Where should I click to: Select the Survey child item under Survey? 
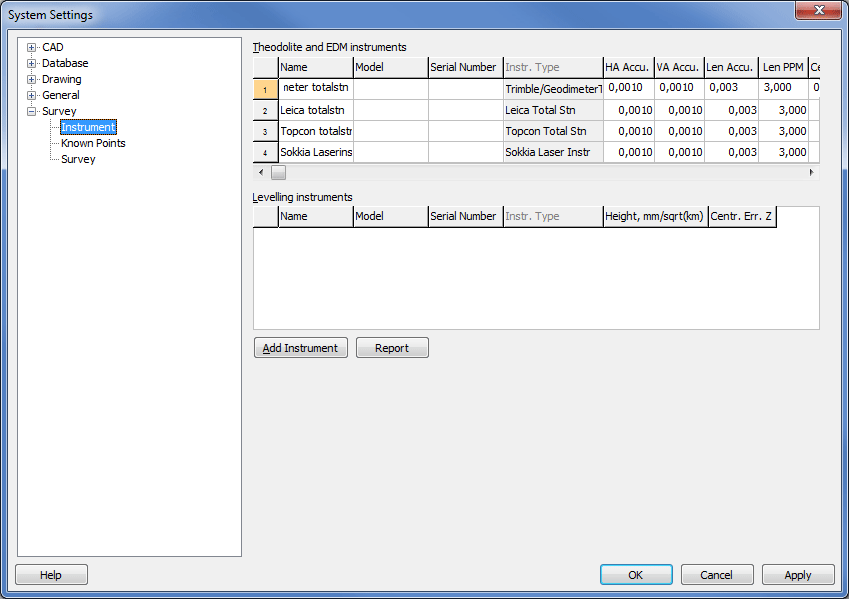[x=78, y=159]
